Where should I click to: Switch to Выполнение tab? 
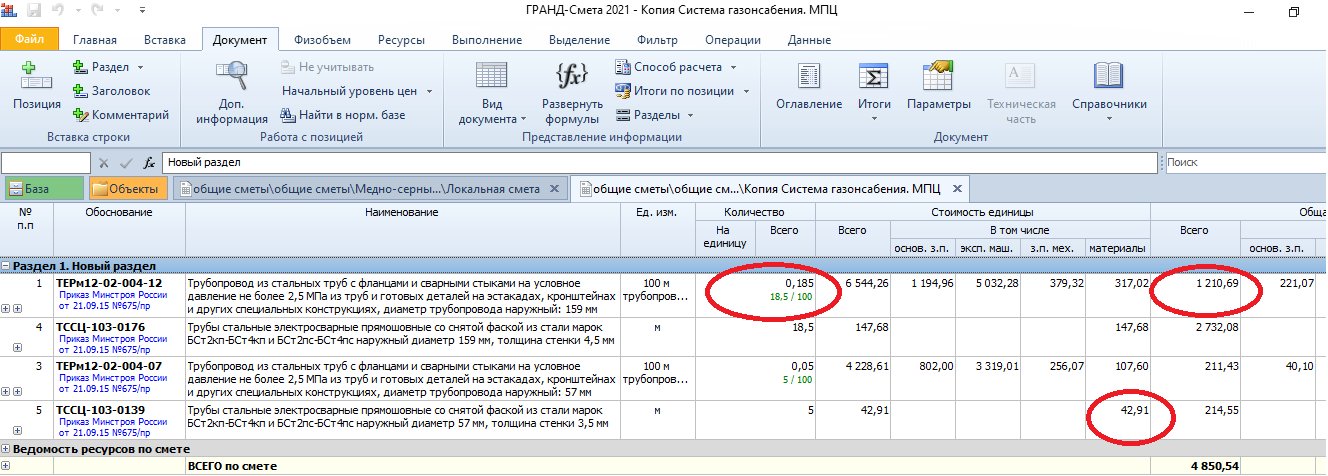pos(487,40)
